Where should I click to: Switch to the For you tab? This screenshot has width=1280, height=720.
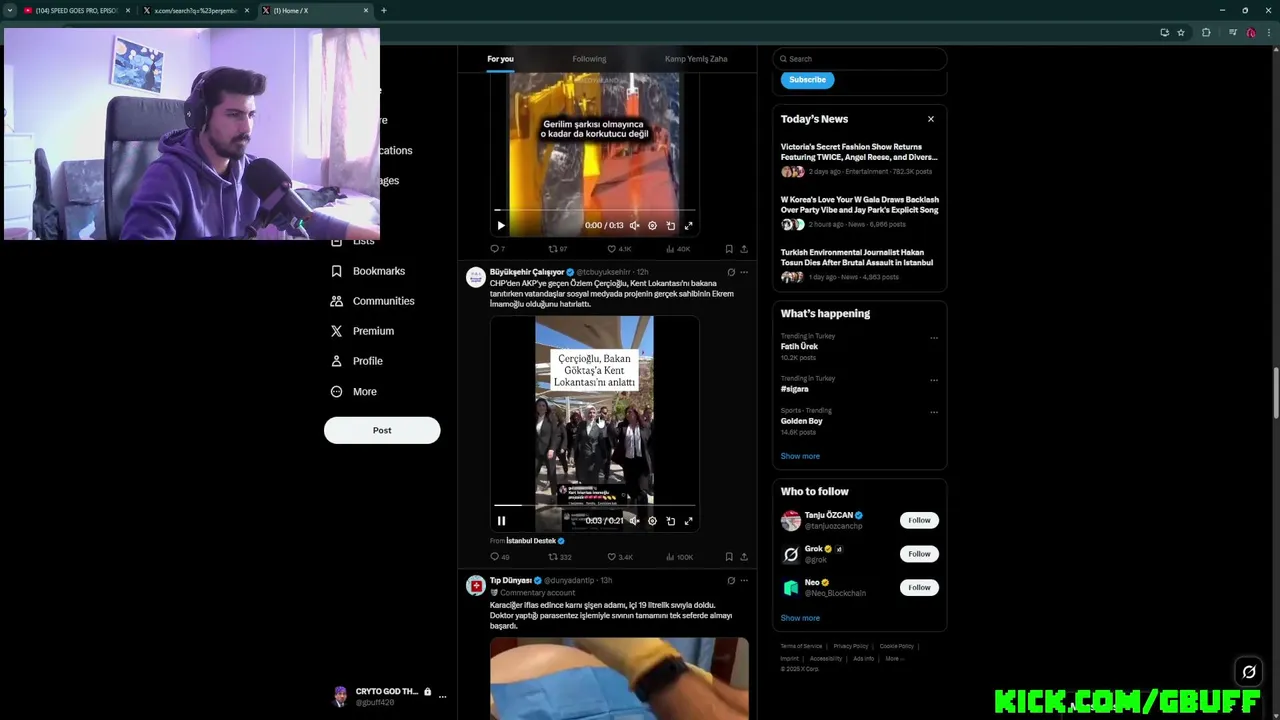500,59
